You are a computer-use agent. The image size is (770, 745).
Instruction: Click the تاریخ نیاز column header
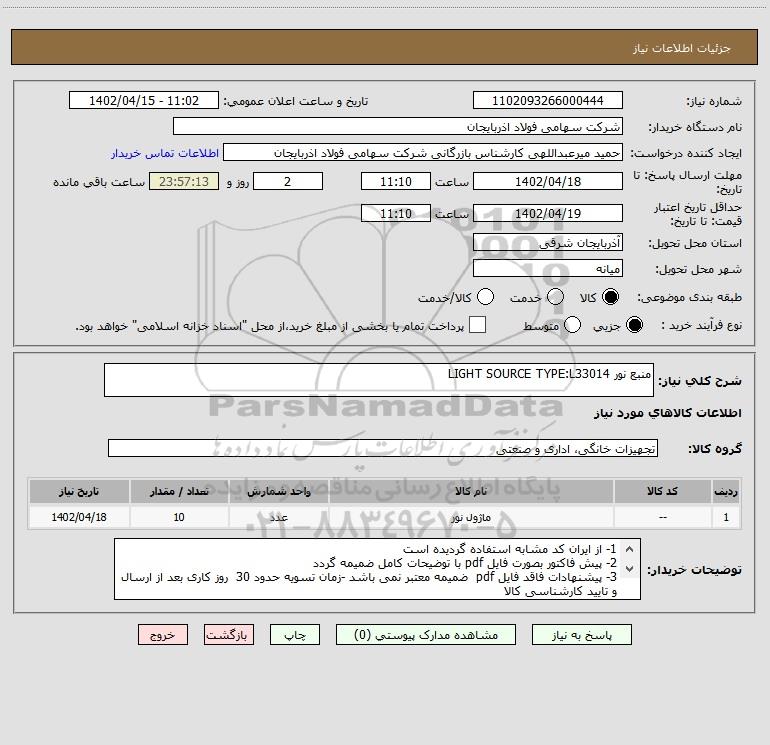[79, 491]
